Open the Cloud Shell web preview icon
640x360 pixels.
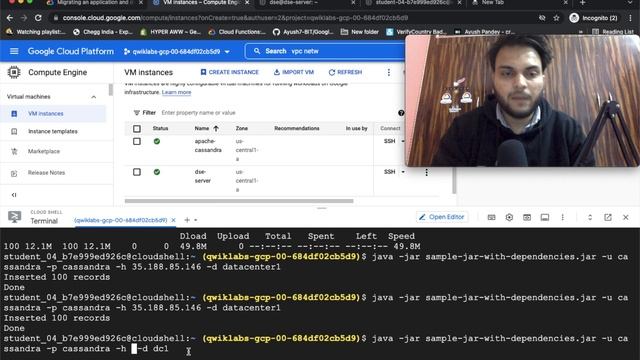point(527,217)
